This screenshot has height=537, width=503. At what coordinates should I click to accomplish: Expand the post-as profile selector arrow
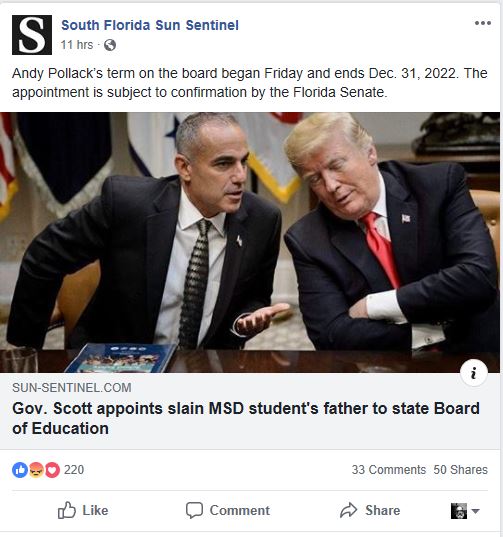coord(475,511)
